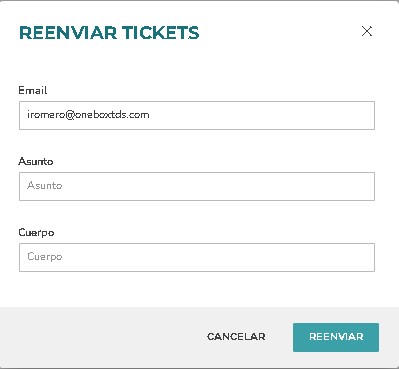The image size is (399, 369).
Task: Place cursor in iromero@oneboxtds.com address text
Action: (88, 115)
